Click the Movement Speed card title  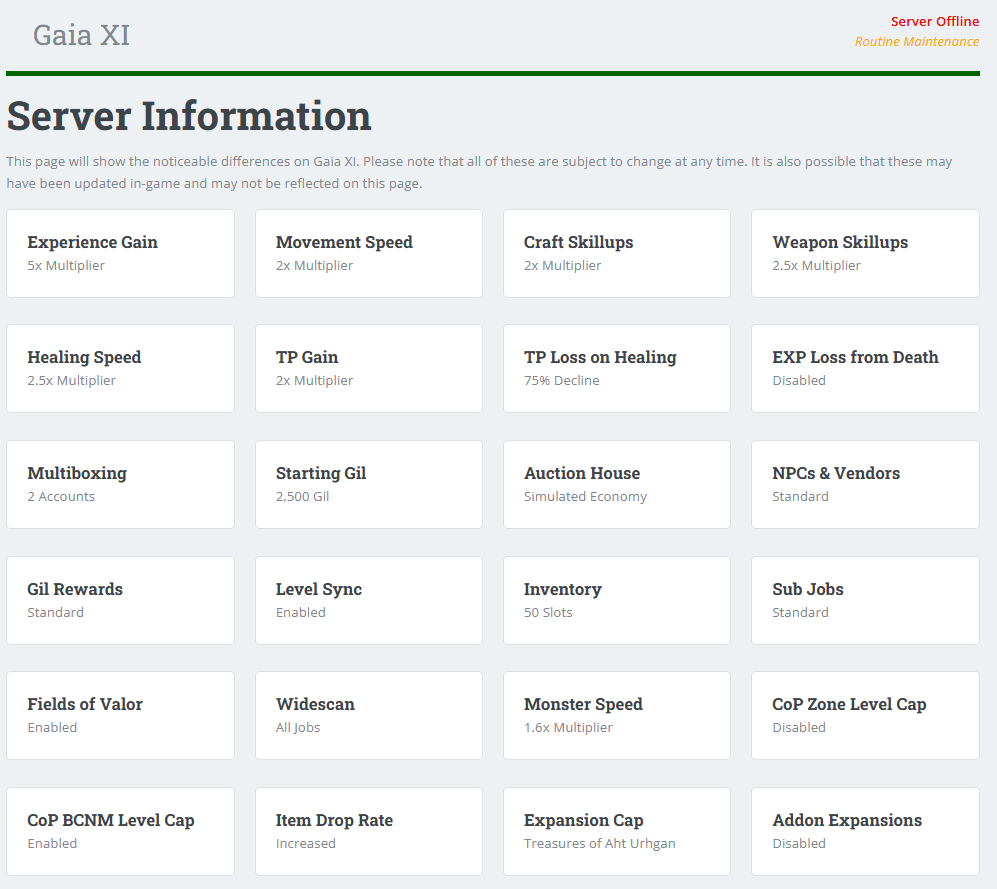pos(344,242)
